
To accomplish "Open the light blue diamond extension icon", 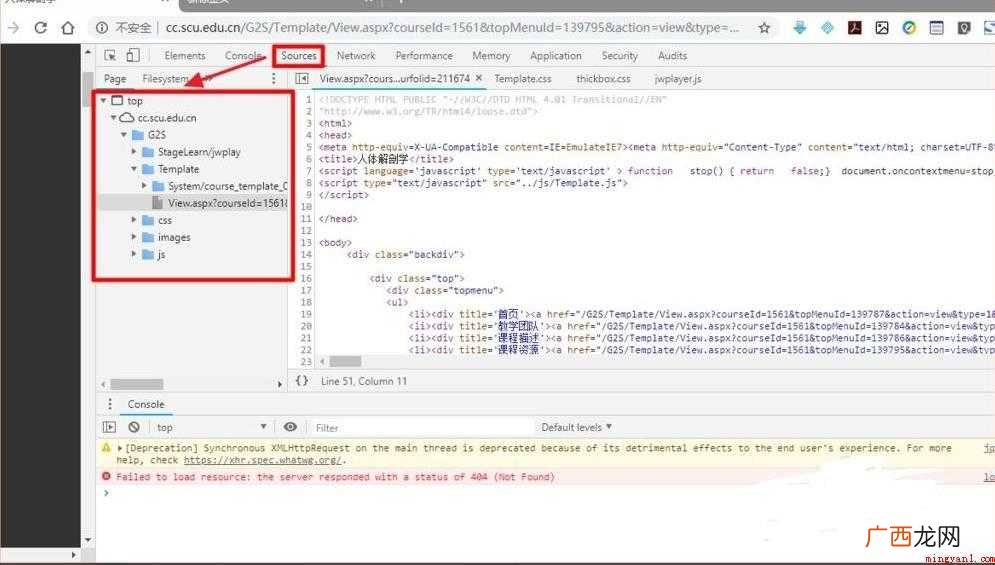I will point(827,28).
